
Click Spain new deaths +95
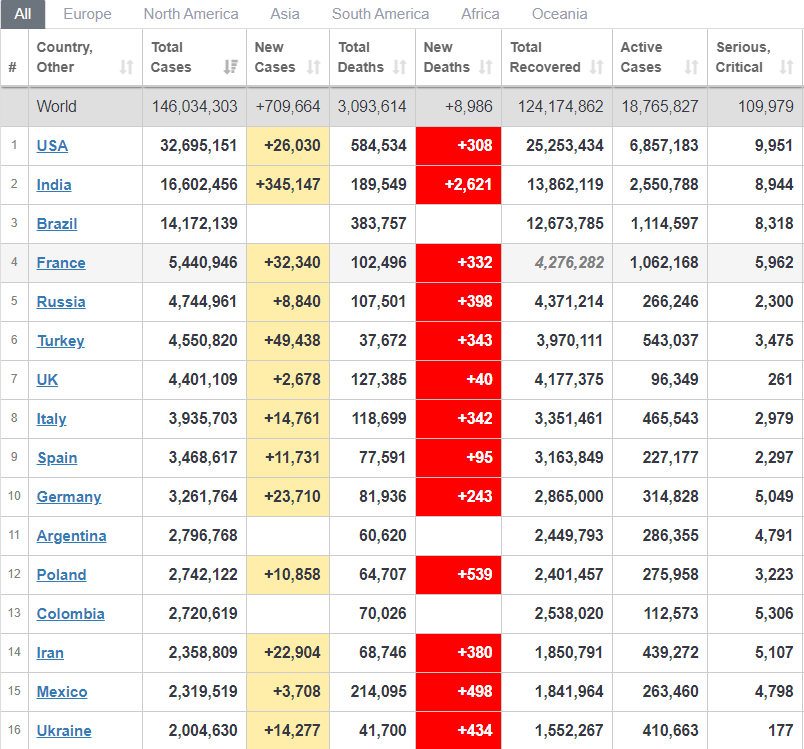click(x=479, y=458)
